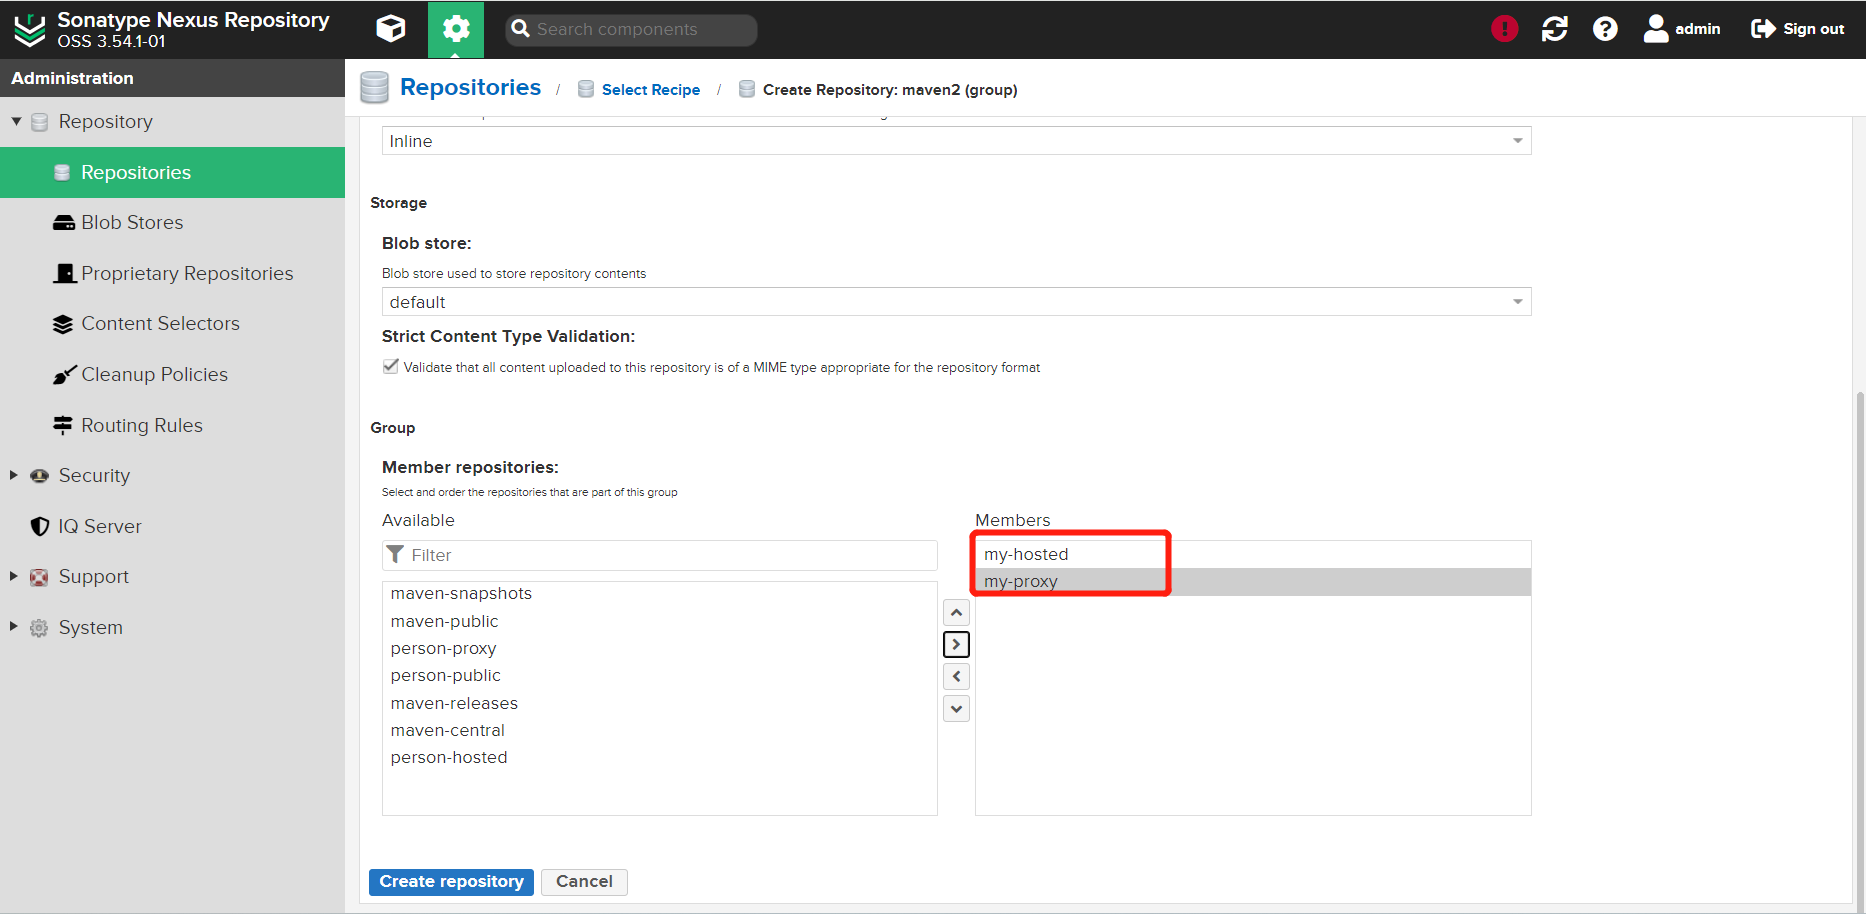The height and width of the screenshot is (914, 1866).
Task: Open Cleanup Policies in the sidebar
Action: click(x=172, y=374)
